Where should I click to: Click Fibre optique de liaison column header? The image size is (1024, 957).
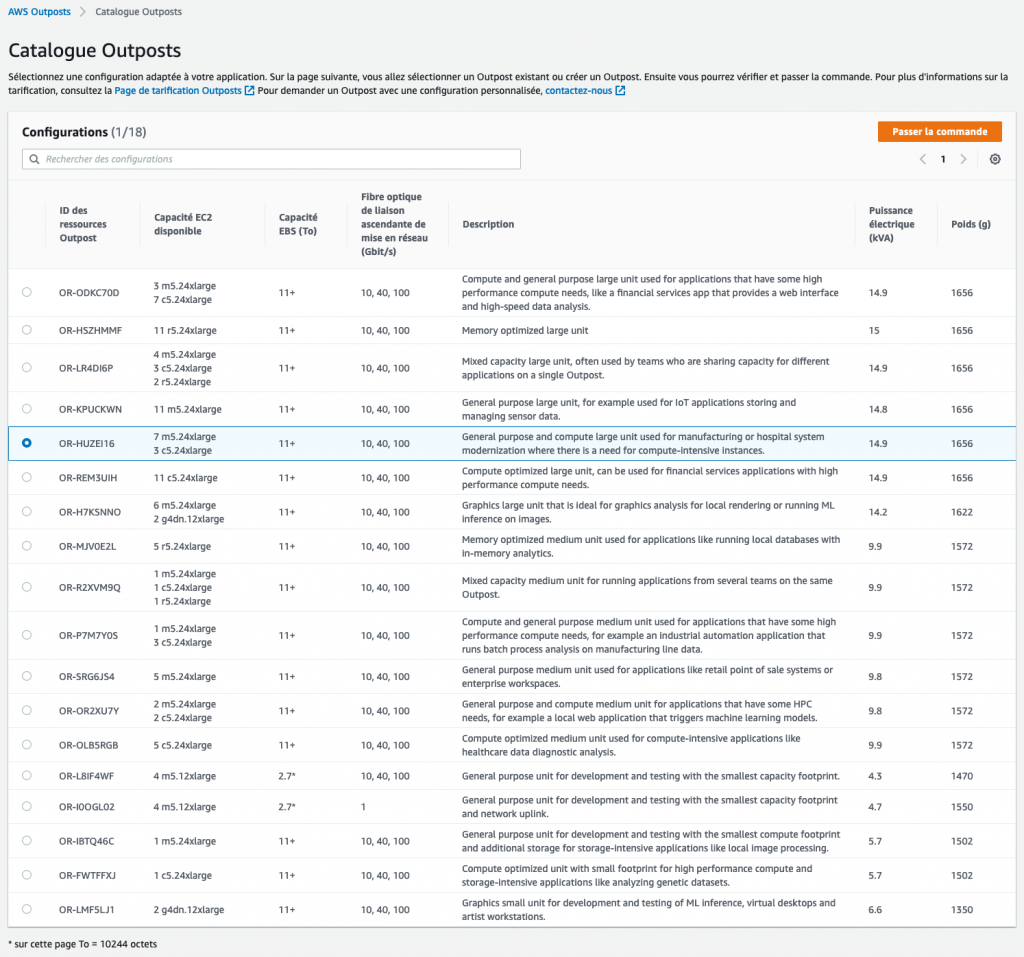(394, 224)
